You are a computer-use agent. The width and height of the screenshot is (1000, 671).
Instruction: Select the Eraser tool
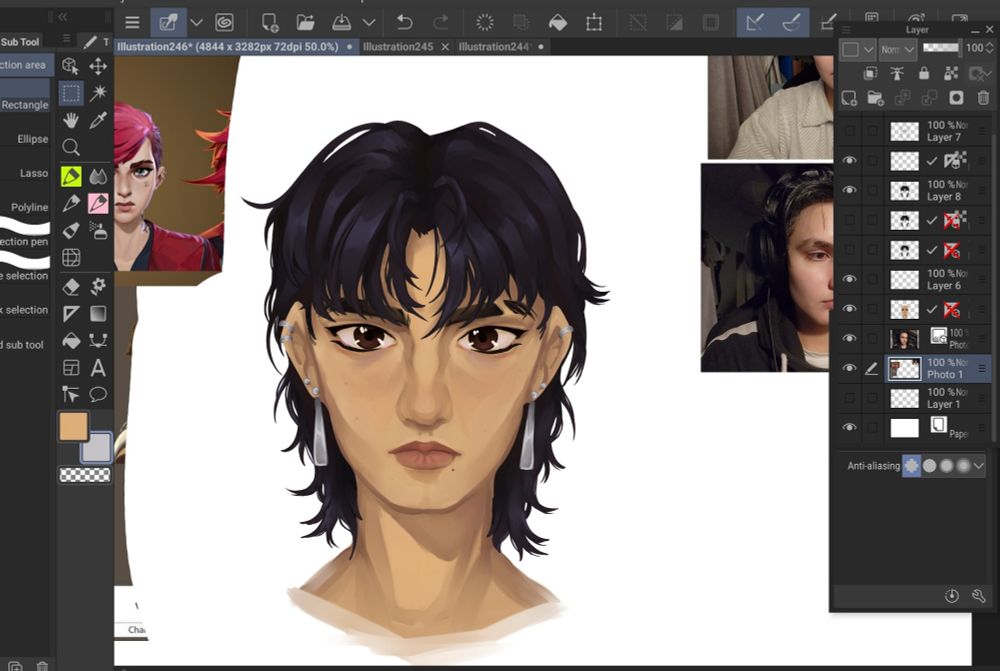(71, 286)
